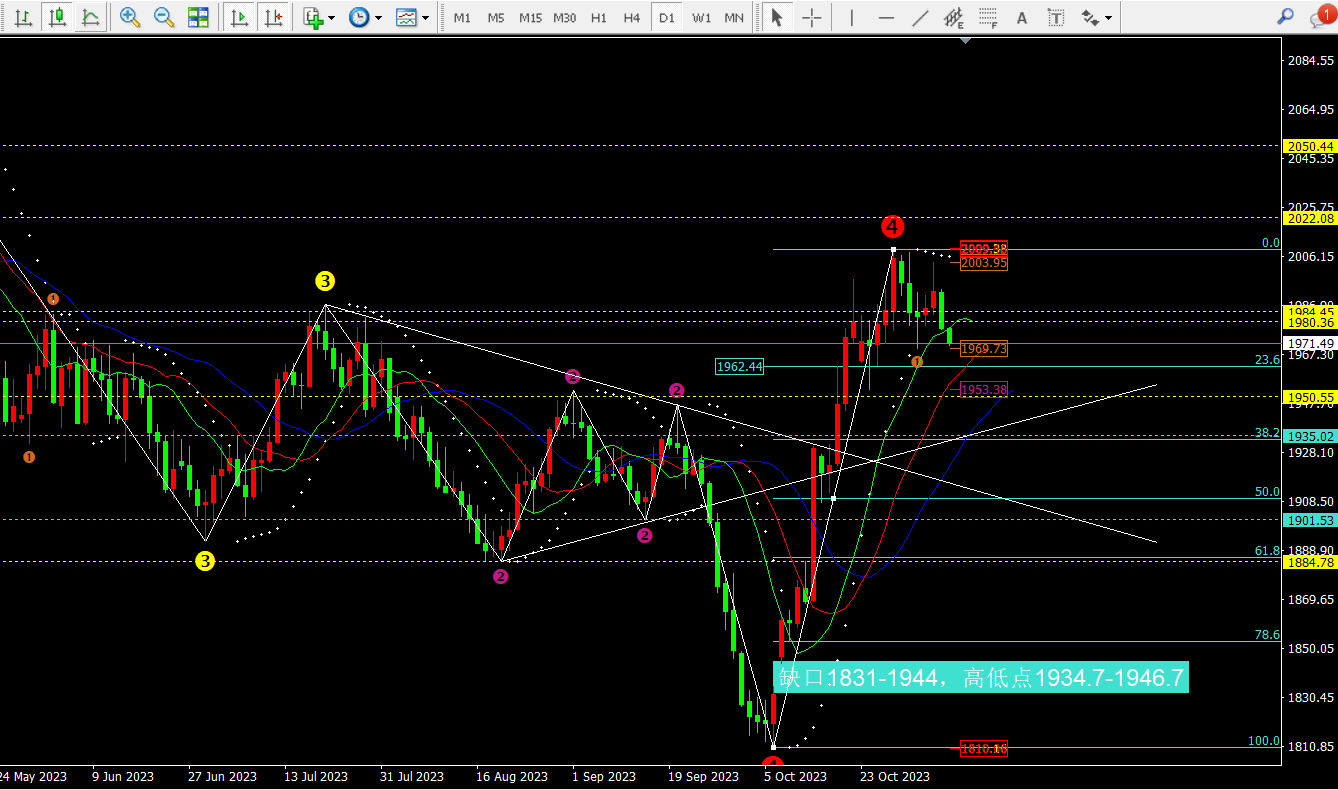
Task: Click the 5 Oct 2023 date label
Action: pyautogui.click(x=795, y=776)
